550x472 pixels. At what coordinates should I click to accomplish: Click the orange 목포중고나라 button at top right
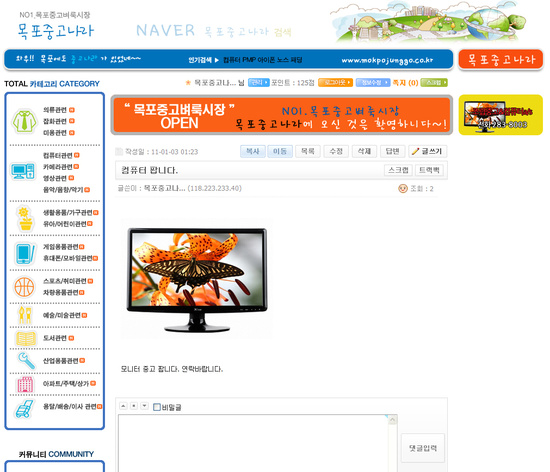(x=501, y=59)
